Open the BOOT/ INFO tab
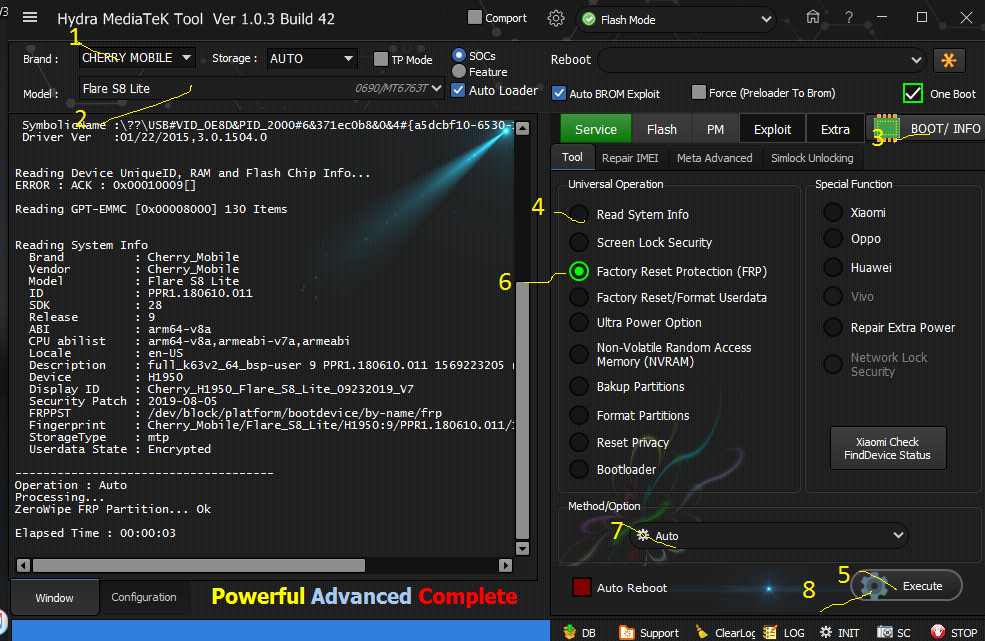 pos(927,129)
